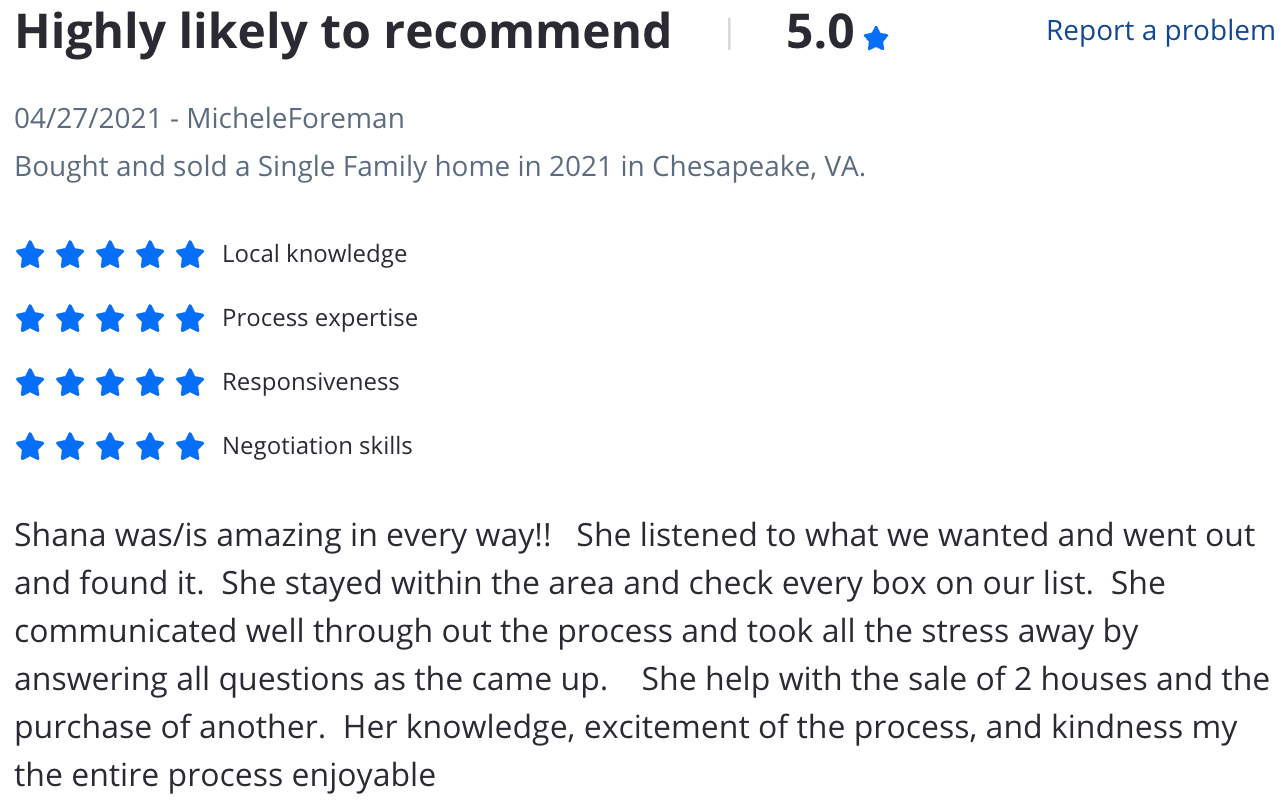Click the Report a problem link
This screenshot has height=800, width=1284.
(1160, 31)
